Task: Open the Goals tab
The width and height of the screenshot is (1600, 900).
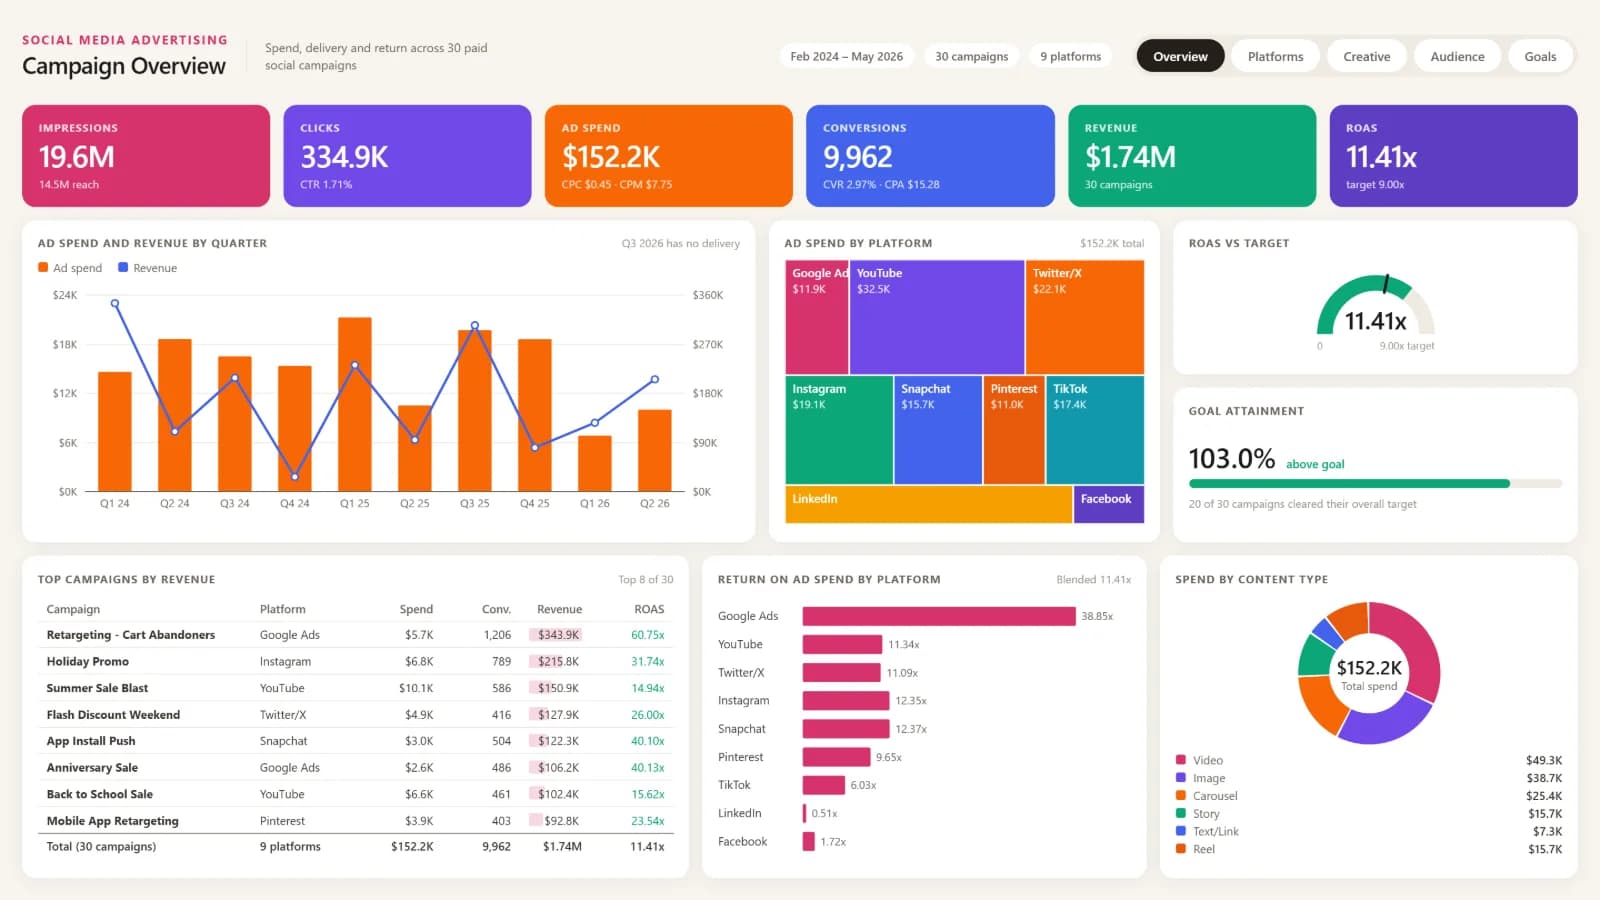Action: click(x=1540, y=56)
